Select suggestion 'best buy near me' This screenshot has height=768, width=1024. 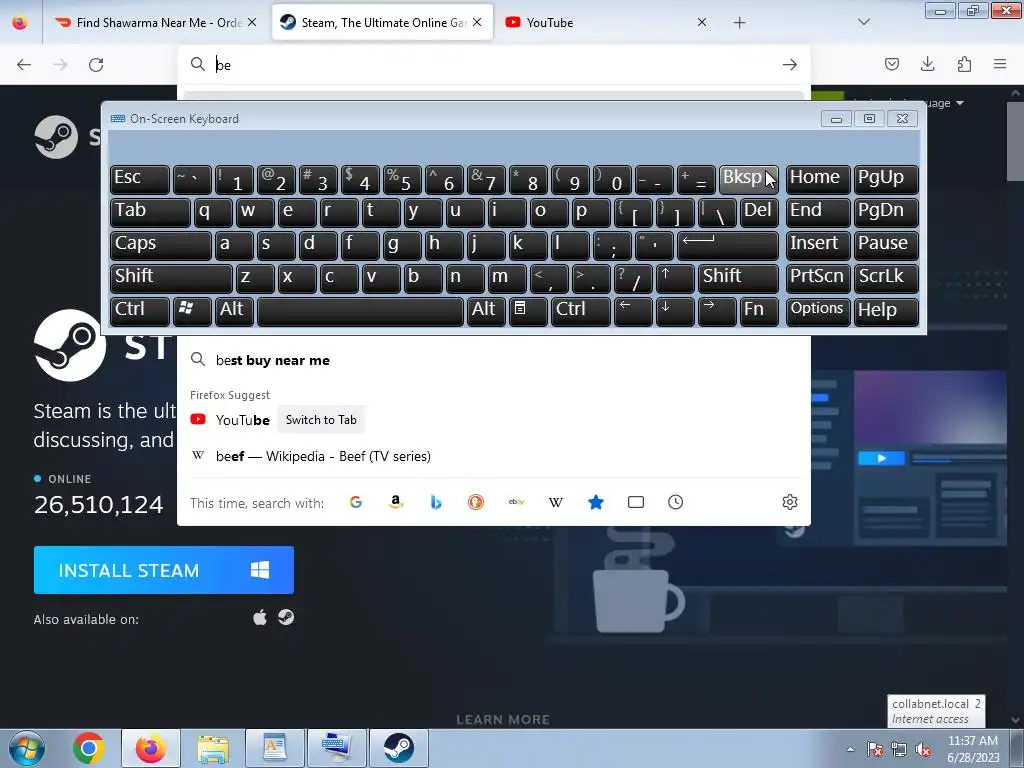(x=493, y=360)
